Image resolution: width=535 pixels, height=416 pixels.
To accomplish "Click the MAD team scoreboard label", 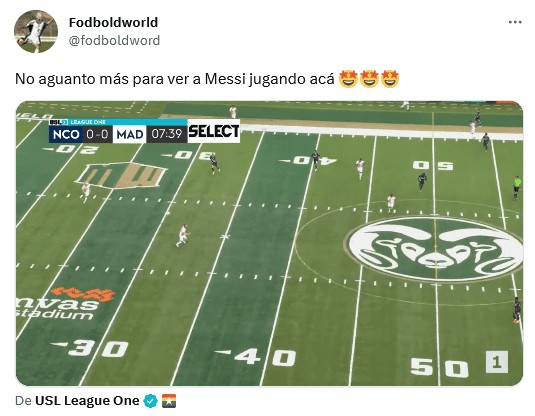I will (x=130, y=134).
